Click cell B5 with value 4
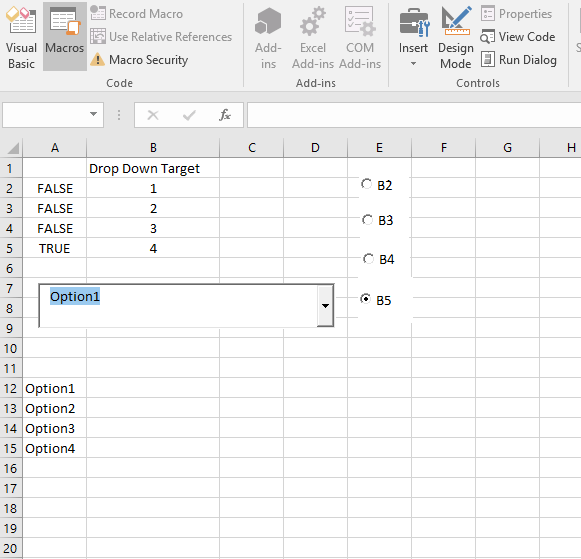 pyautogui.click(x=153, y=249)
